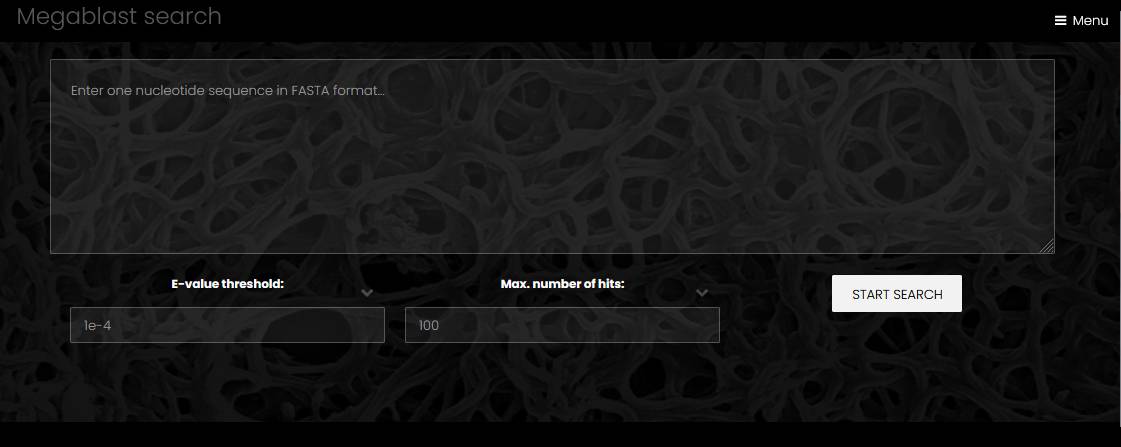Screen dimensions: 1121x447
Task: Select the max hits field showing 100
Action: pos(562,325)
